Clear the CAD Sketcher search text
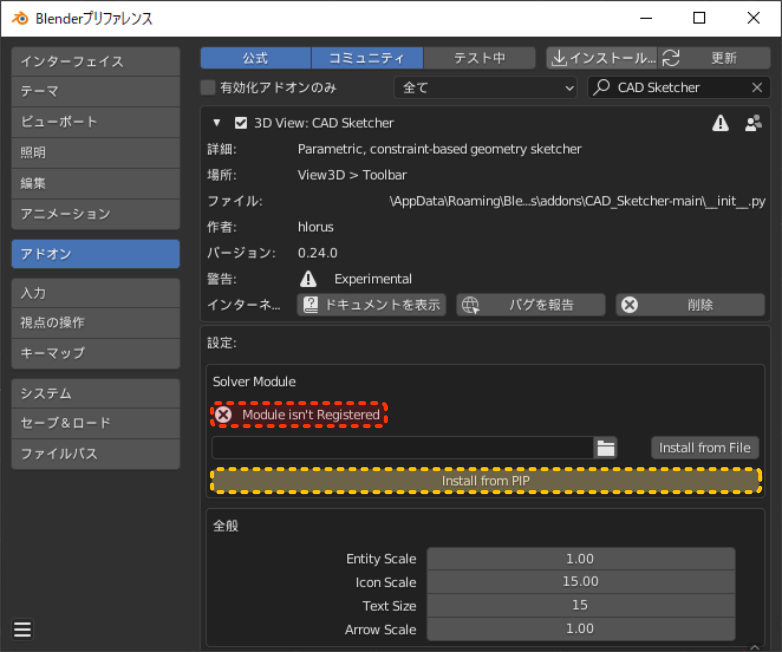782x652 pixels. tap(757, 87)
